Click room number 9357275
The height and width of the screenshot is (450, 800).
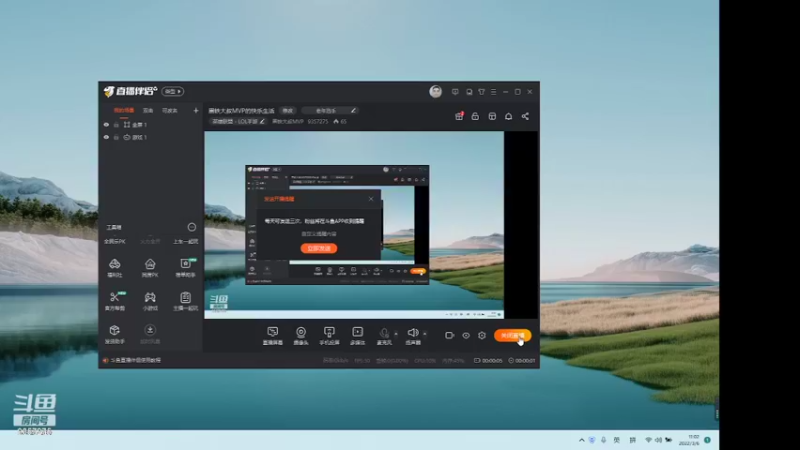tap(318, 121)
